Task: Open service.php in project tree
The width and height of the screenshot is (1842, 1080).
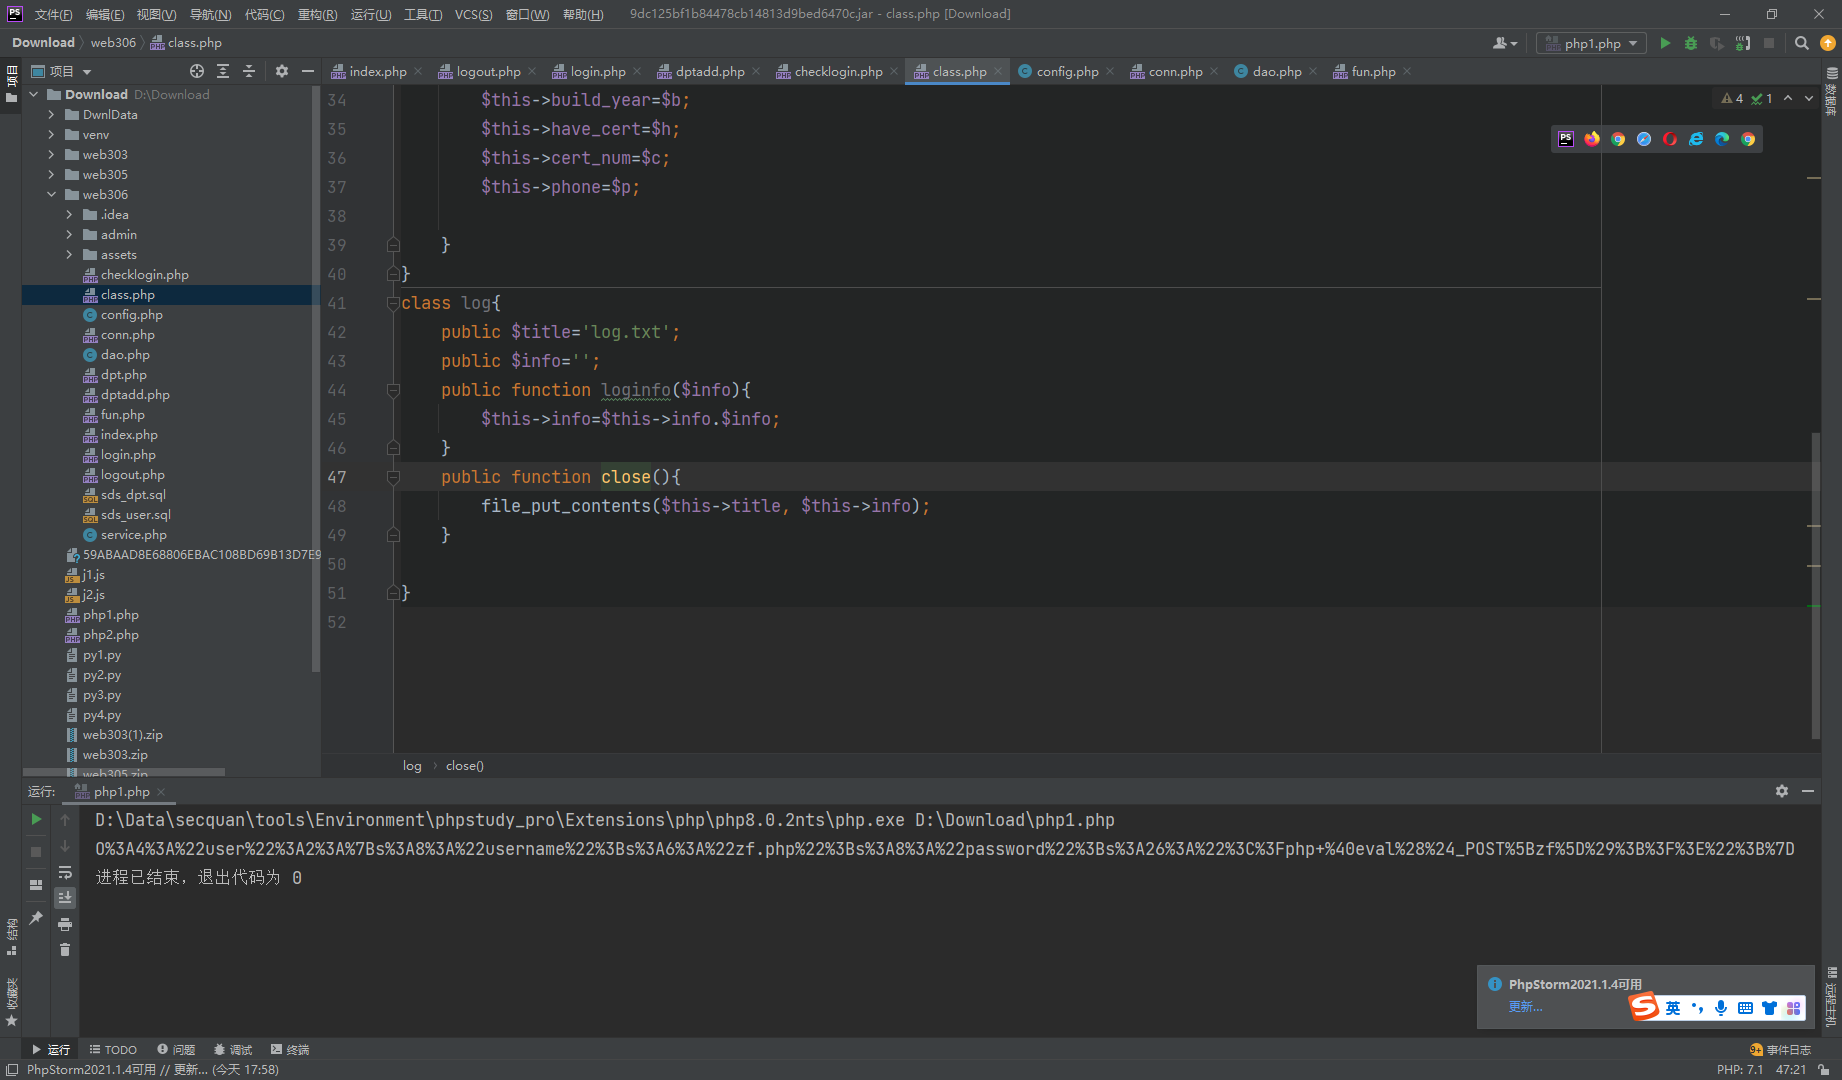Action: tap(133, 534)
